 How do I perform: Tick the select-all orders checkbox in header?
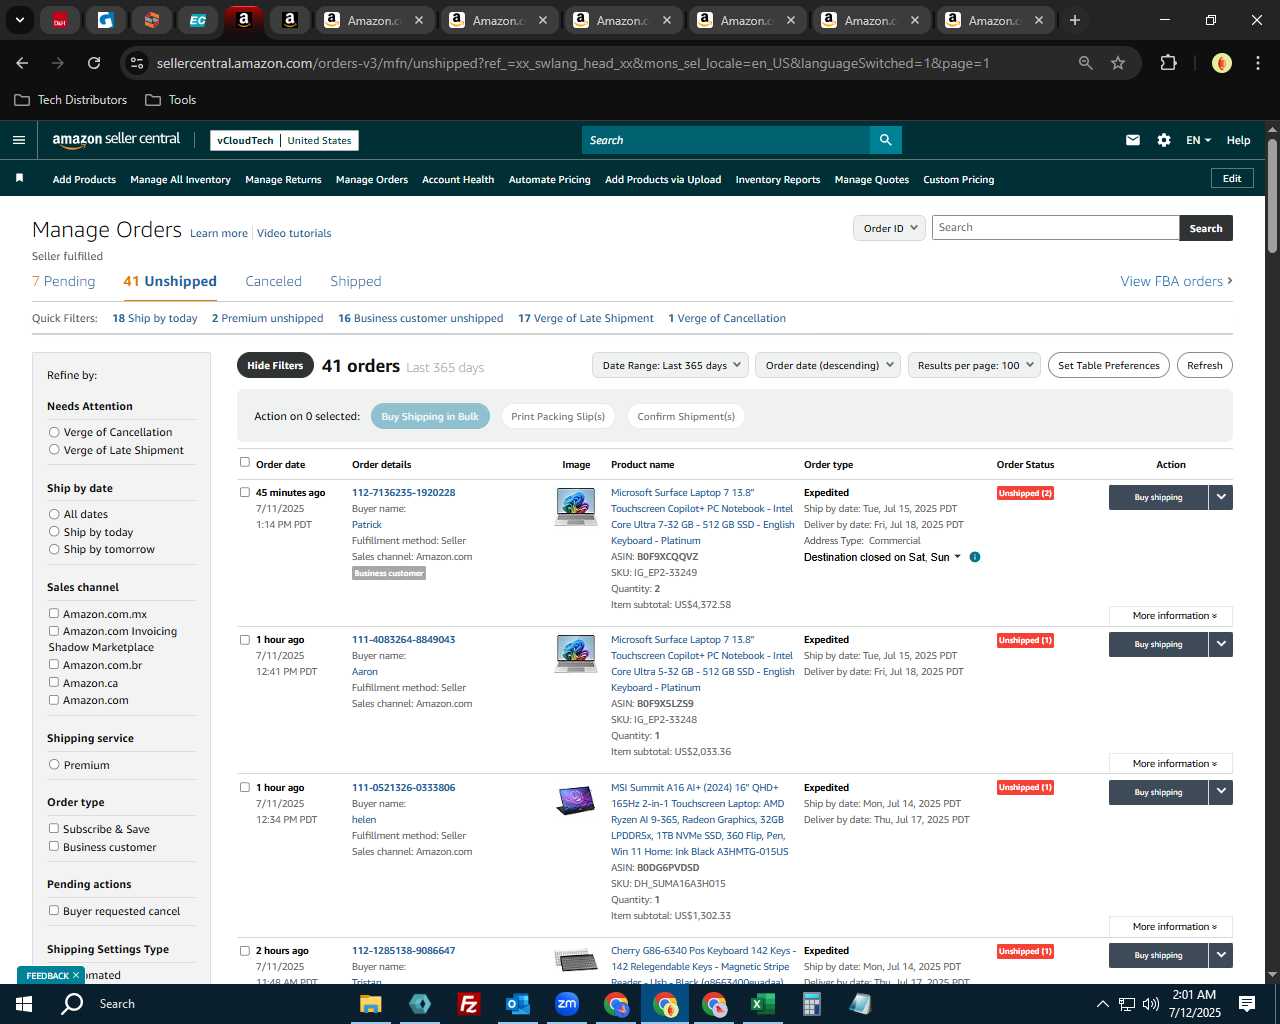(x=245, y=462)
